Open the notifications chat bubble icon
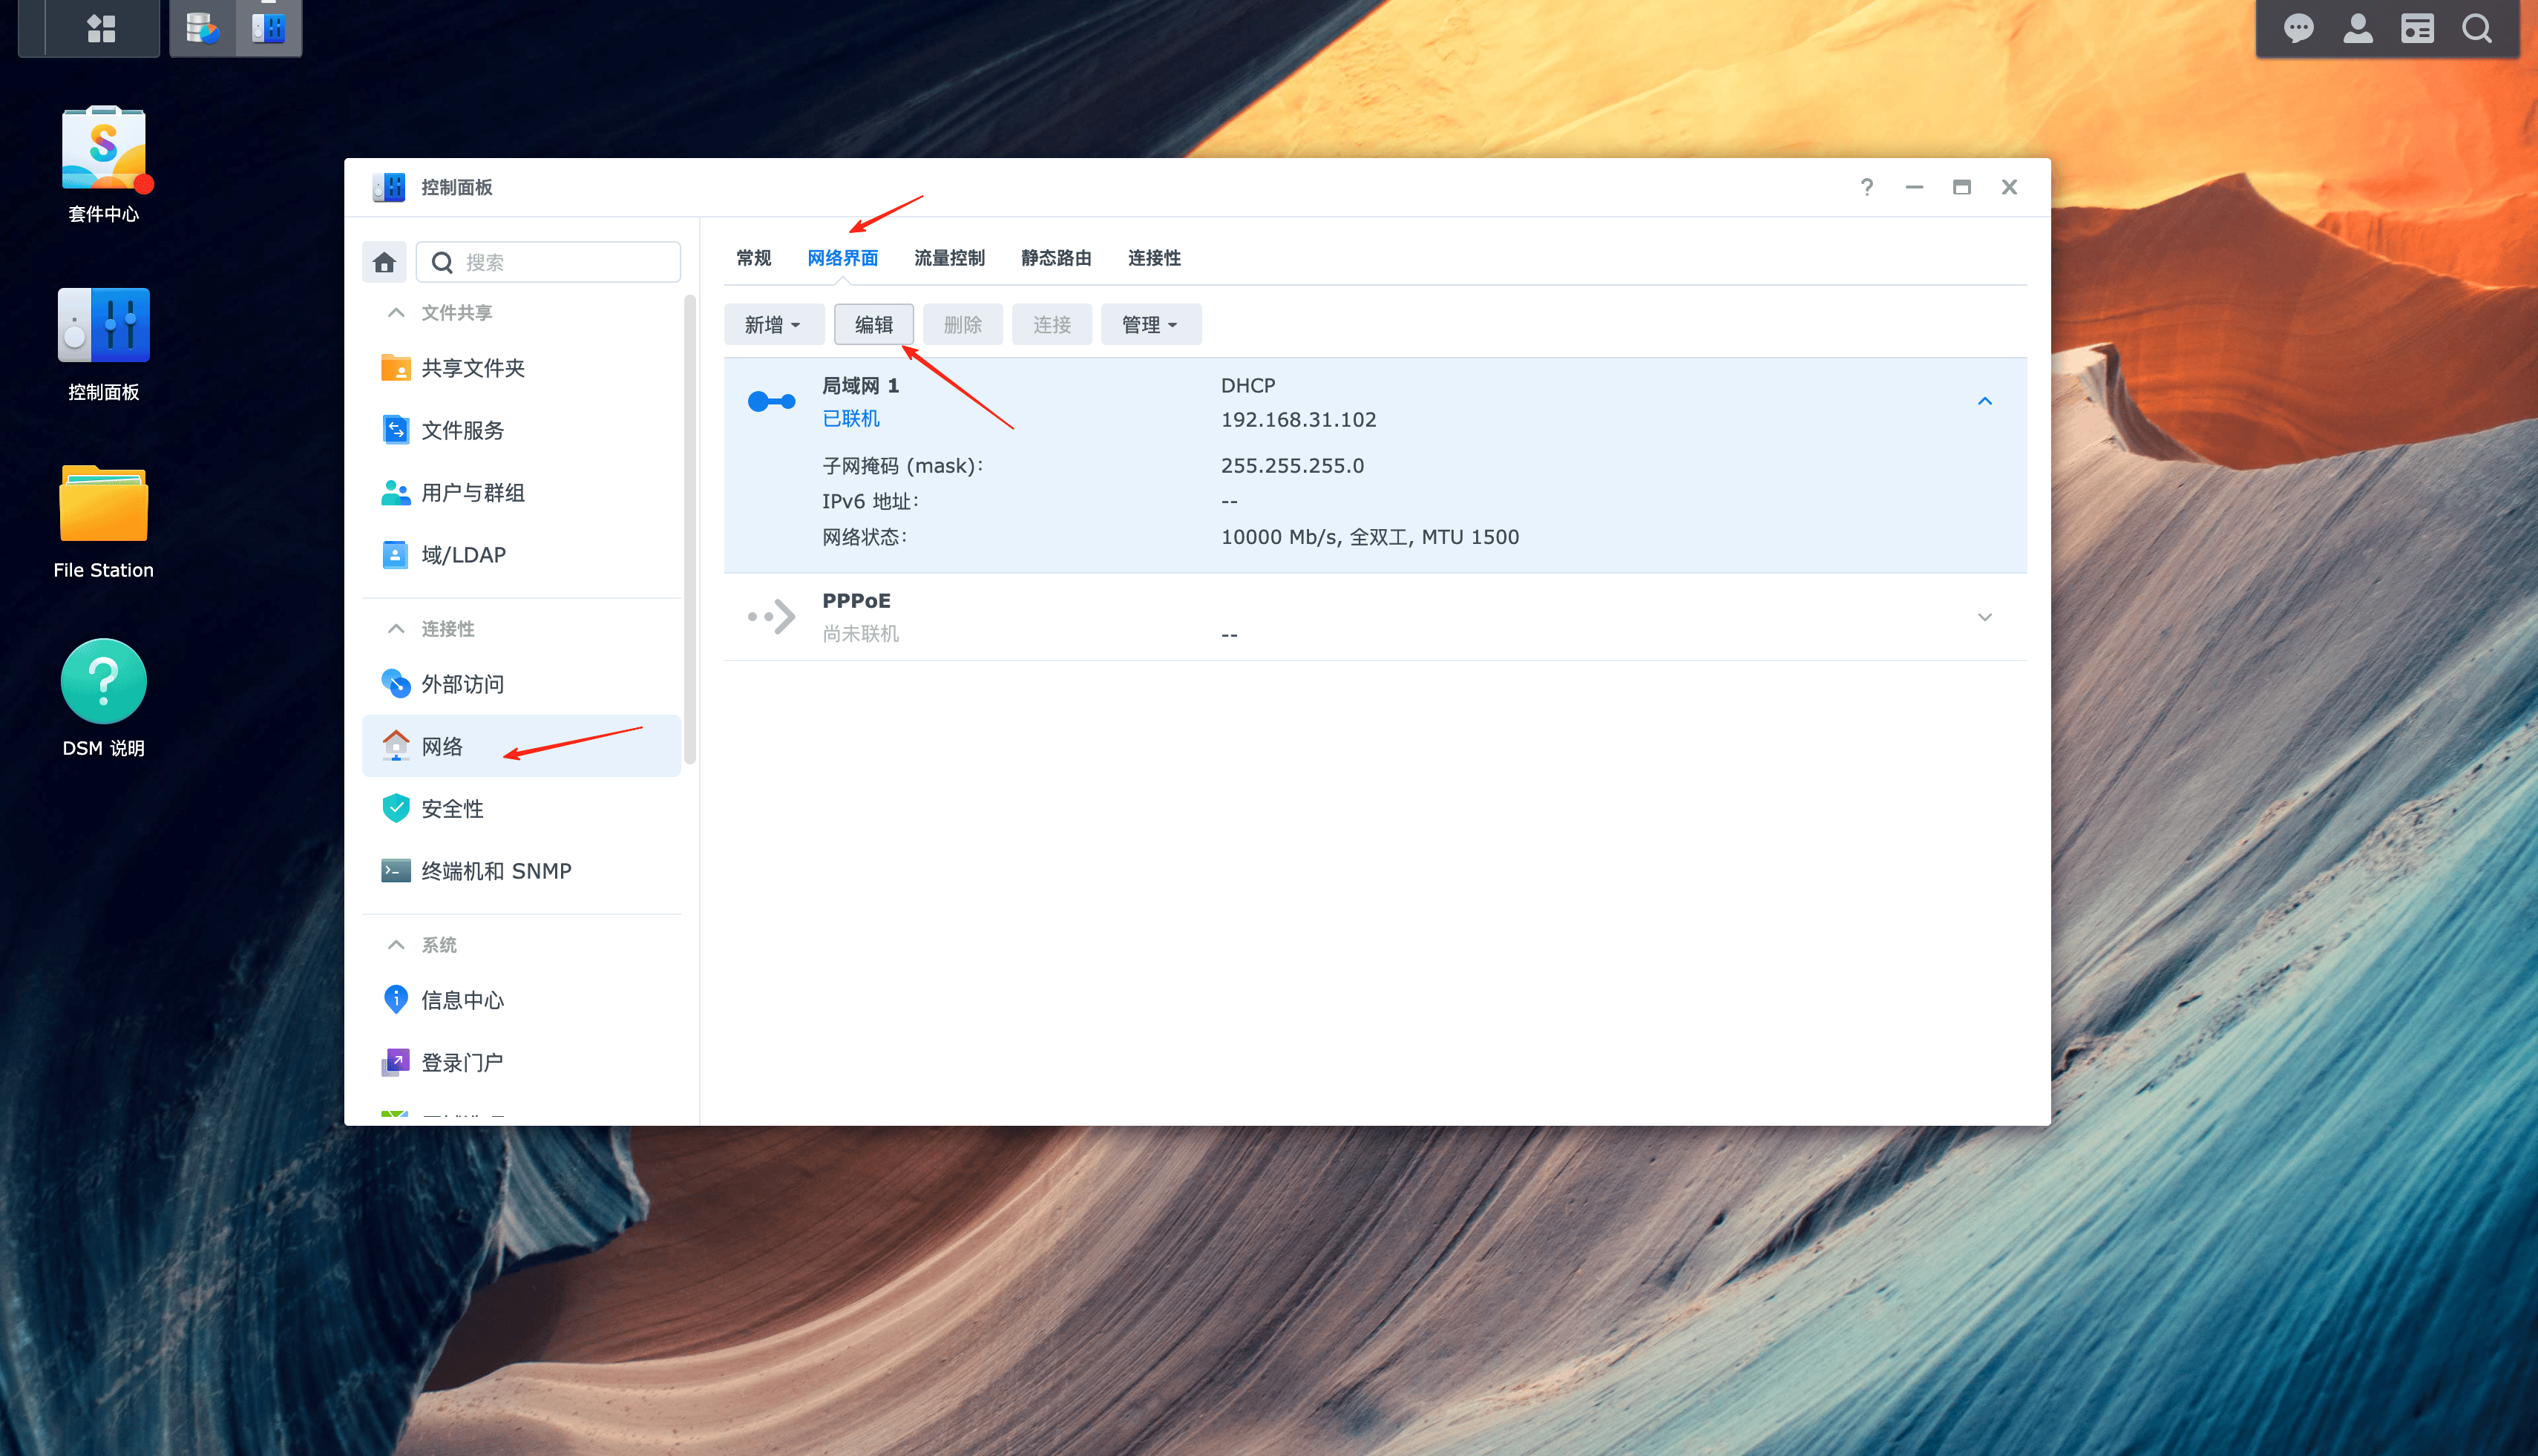 (x=2298, y=28)
